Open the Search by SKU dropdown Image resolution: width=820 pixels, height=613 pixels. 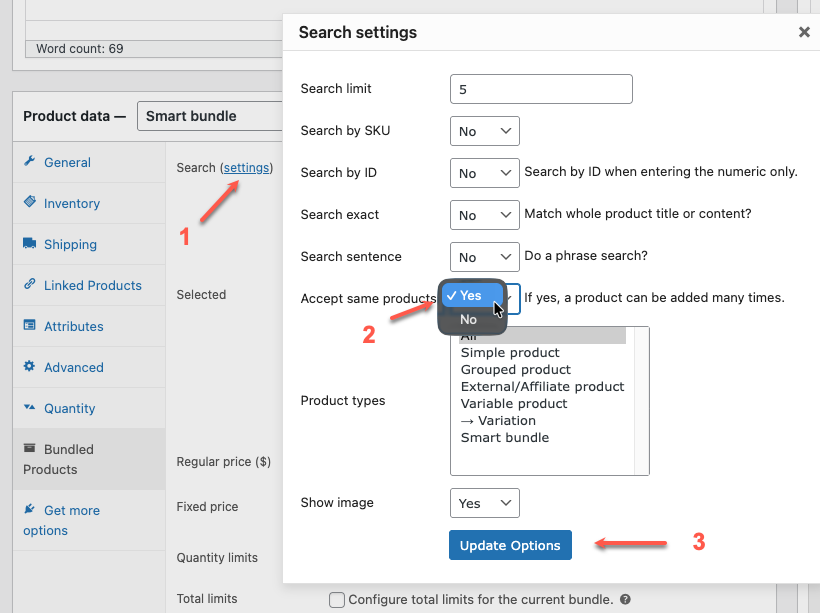tap(485, 131)
